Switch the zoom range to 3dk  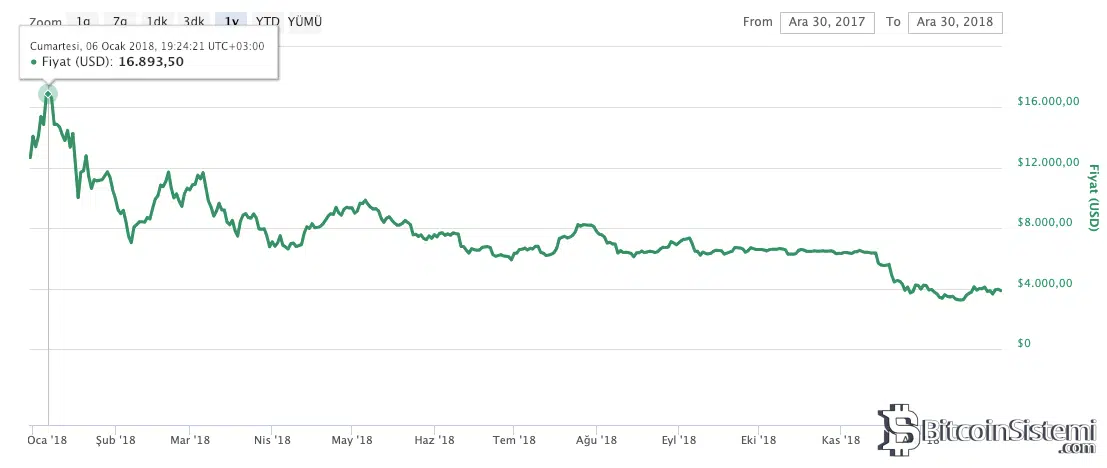click(x=194, y=21)
